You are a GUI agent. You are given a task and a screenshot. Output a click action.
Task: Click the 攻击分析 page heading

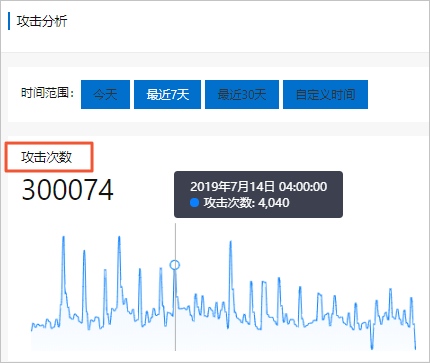pos(42,21)
